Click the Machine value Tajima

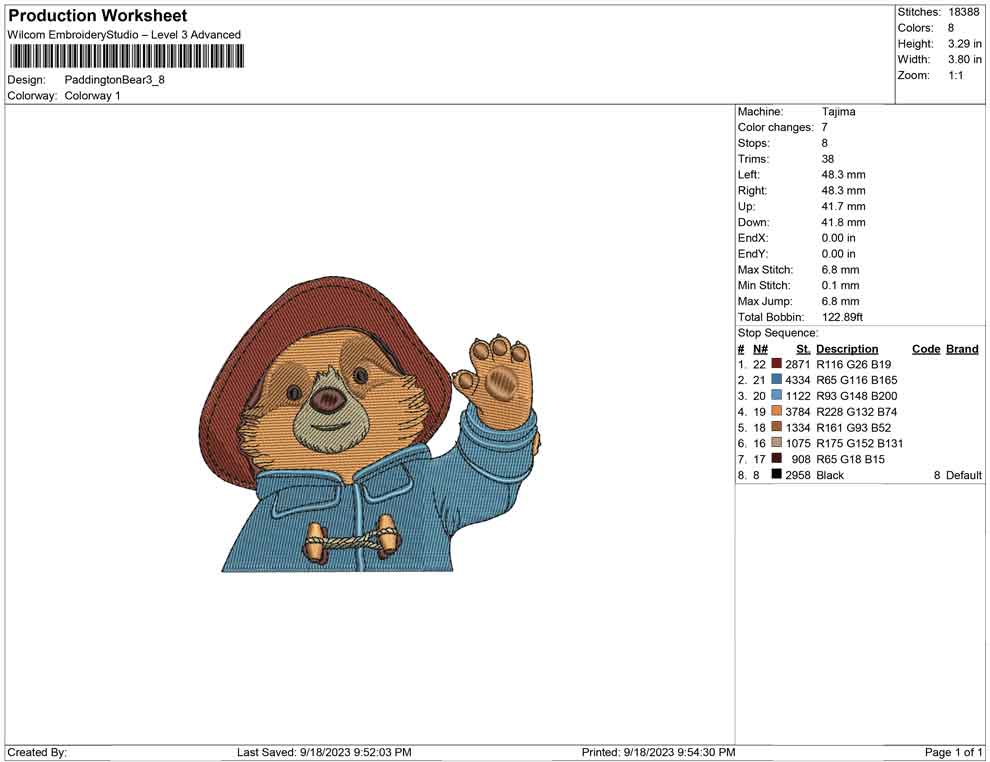point(838,111)
